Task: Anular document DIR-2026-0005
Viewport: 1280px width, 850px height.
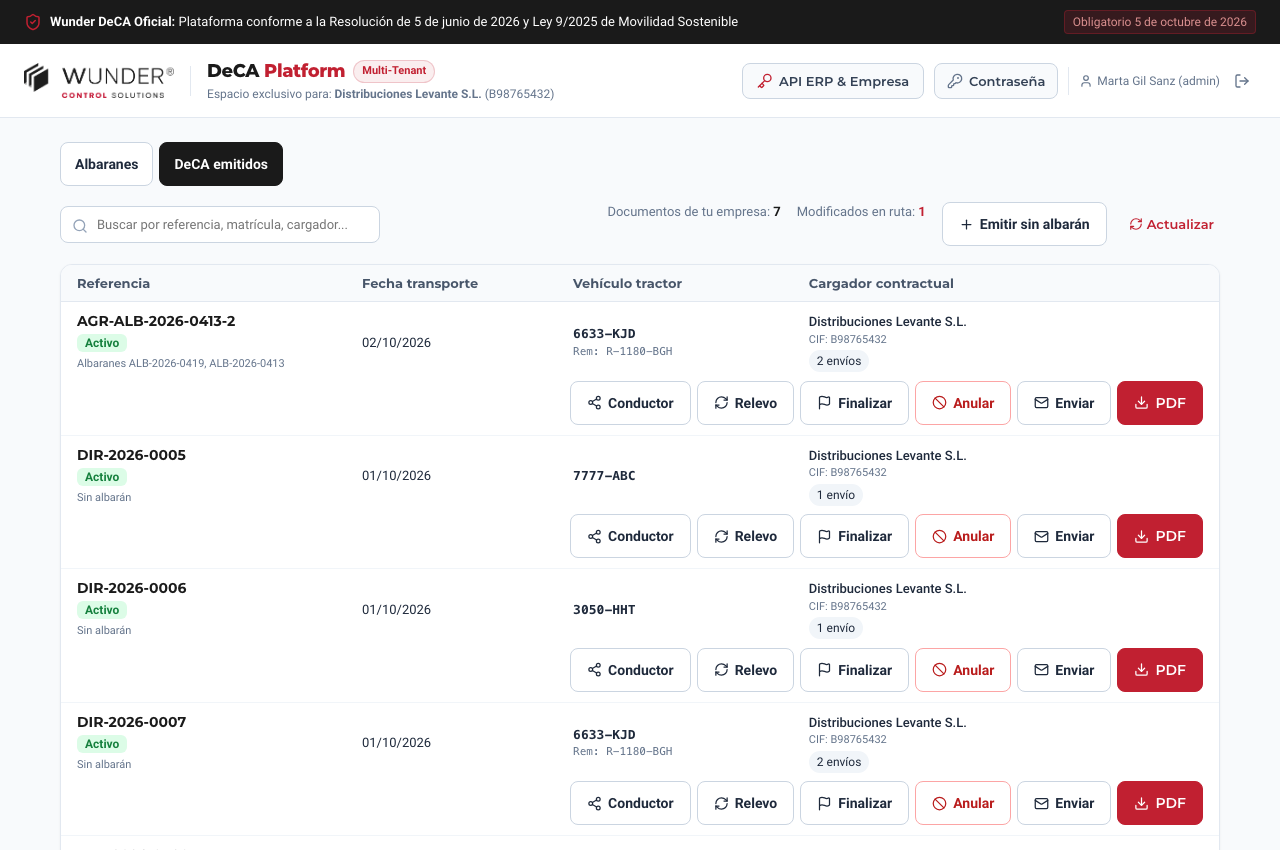Action: pyautogui.click(x=963, y=536)
